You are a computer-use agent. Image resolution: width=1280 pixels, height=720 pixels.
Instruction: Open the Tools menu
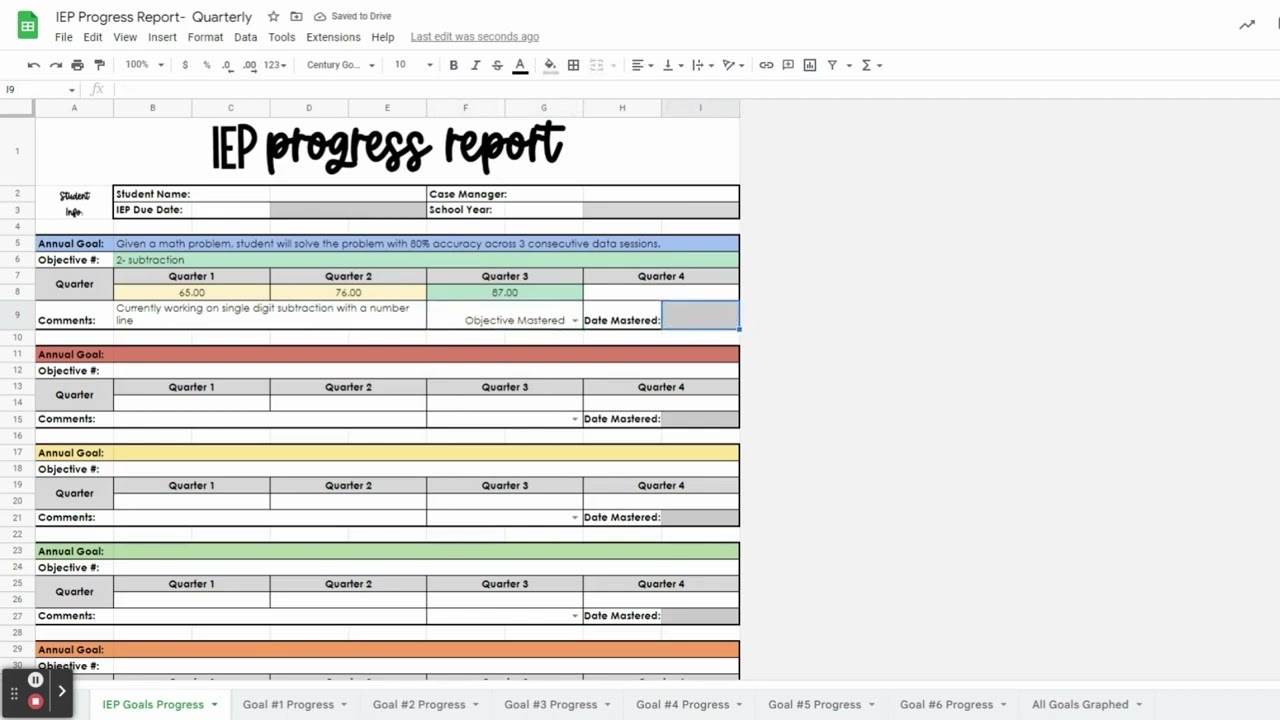[282, 37]
